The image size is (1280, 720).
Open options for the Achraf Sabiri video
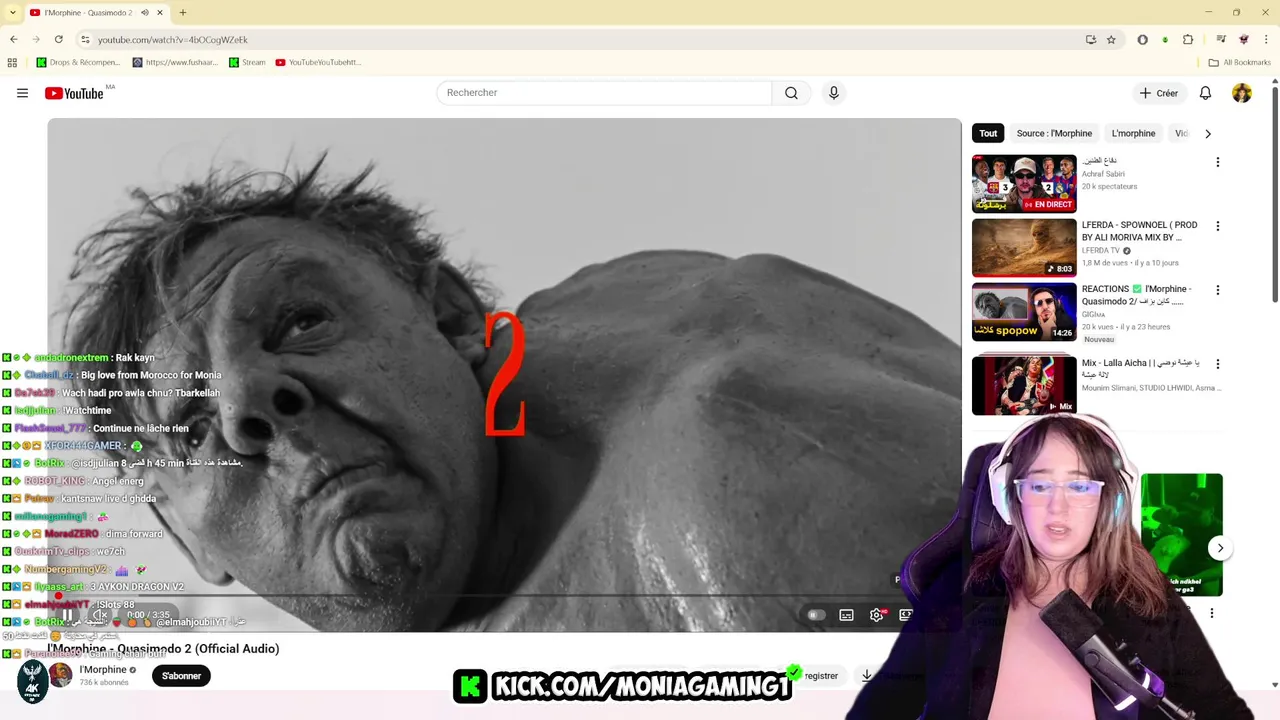point(1217,162)
